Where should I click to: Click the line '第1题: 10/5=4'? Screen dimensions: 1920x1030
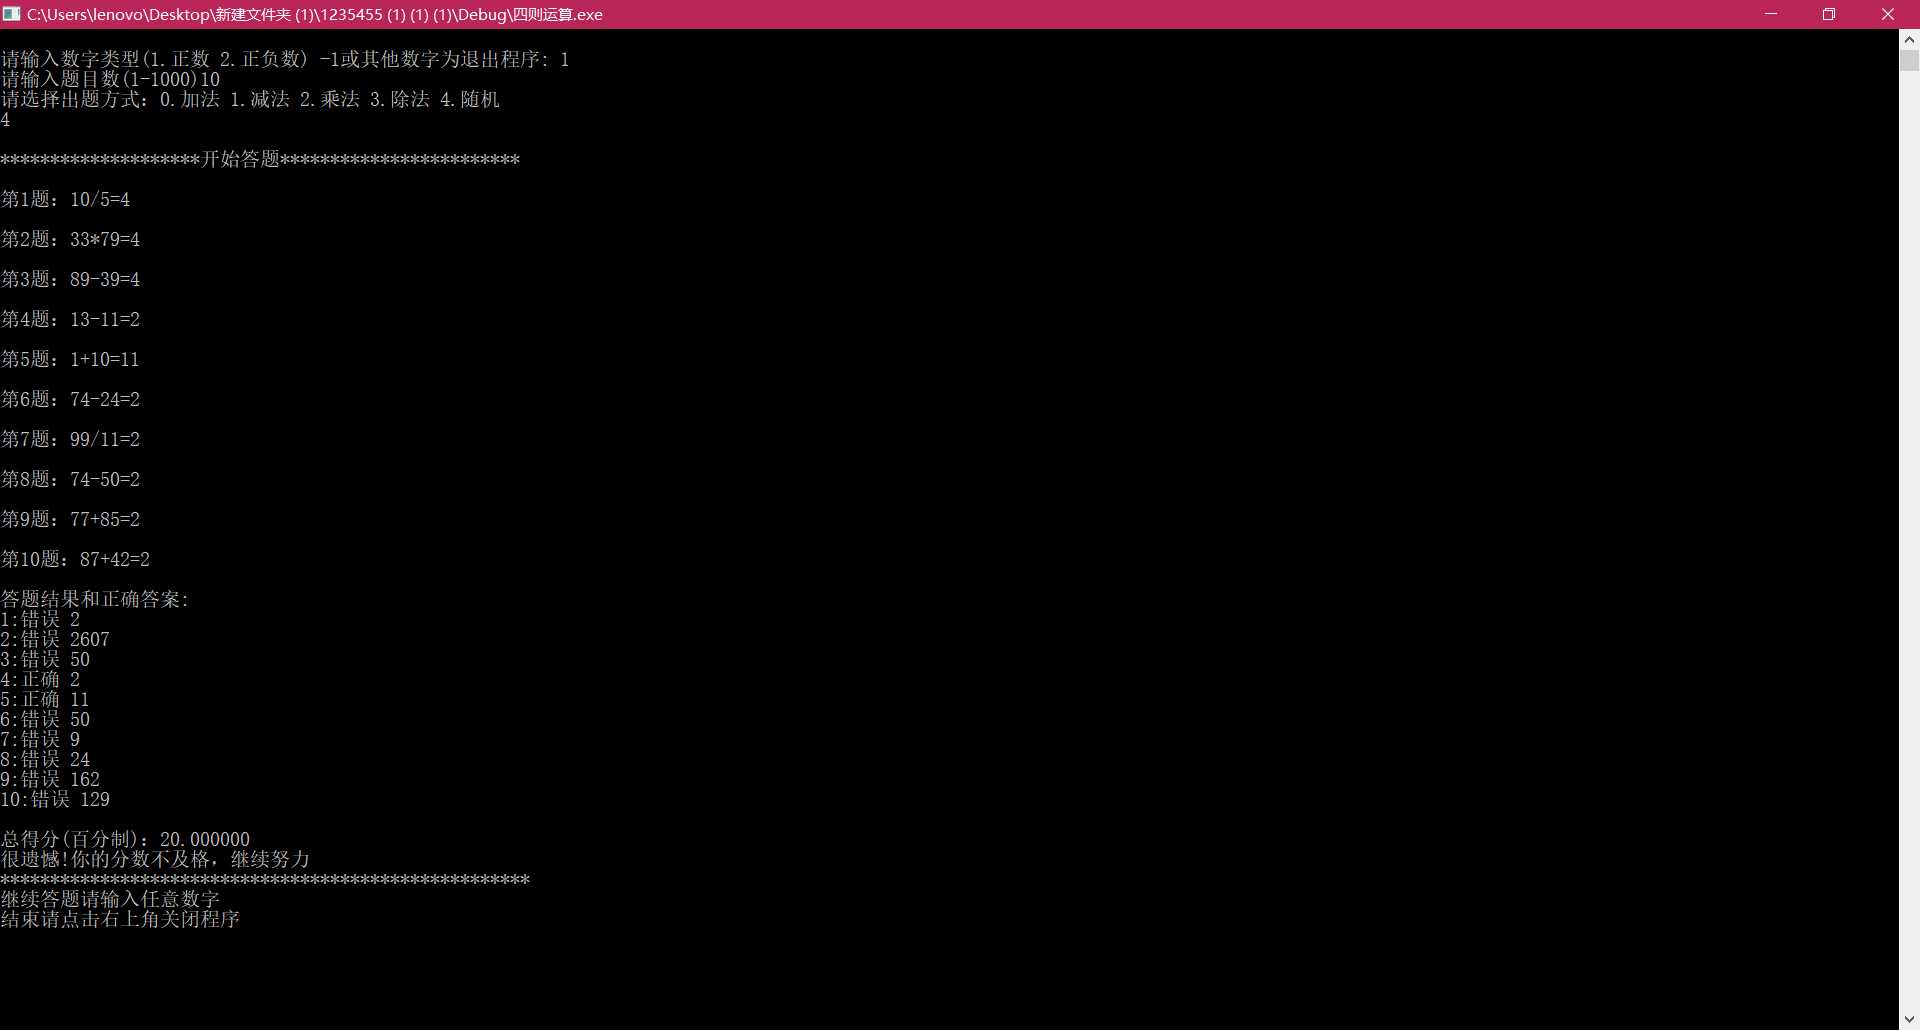pos(65,199)
